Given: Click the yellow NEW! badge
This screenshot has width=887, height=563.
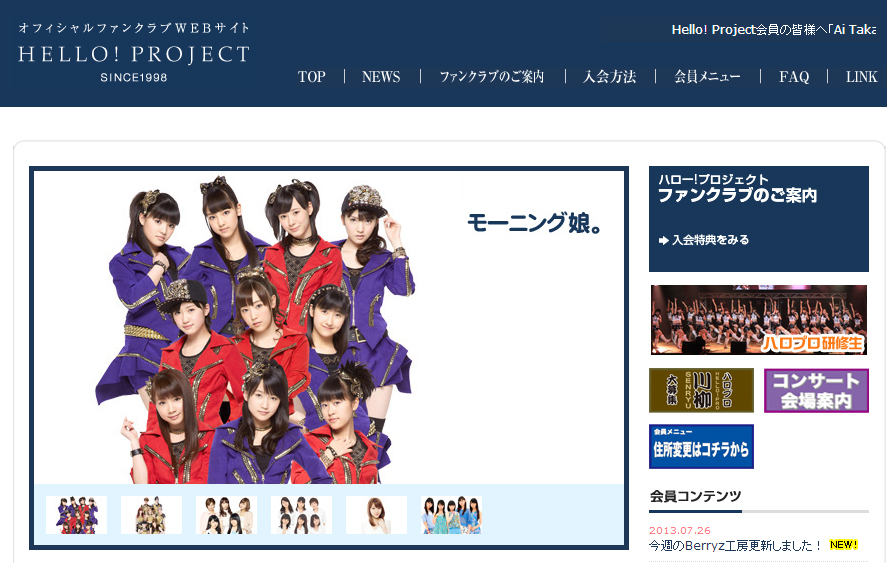Looking at the screenshot, I should coord(843,545).
